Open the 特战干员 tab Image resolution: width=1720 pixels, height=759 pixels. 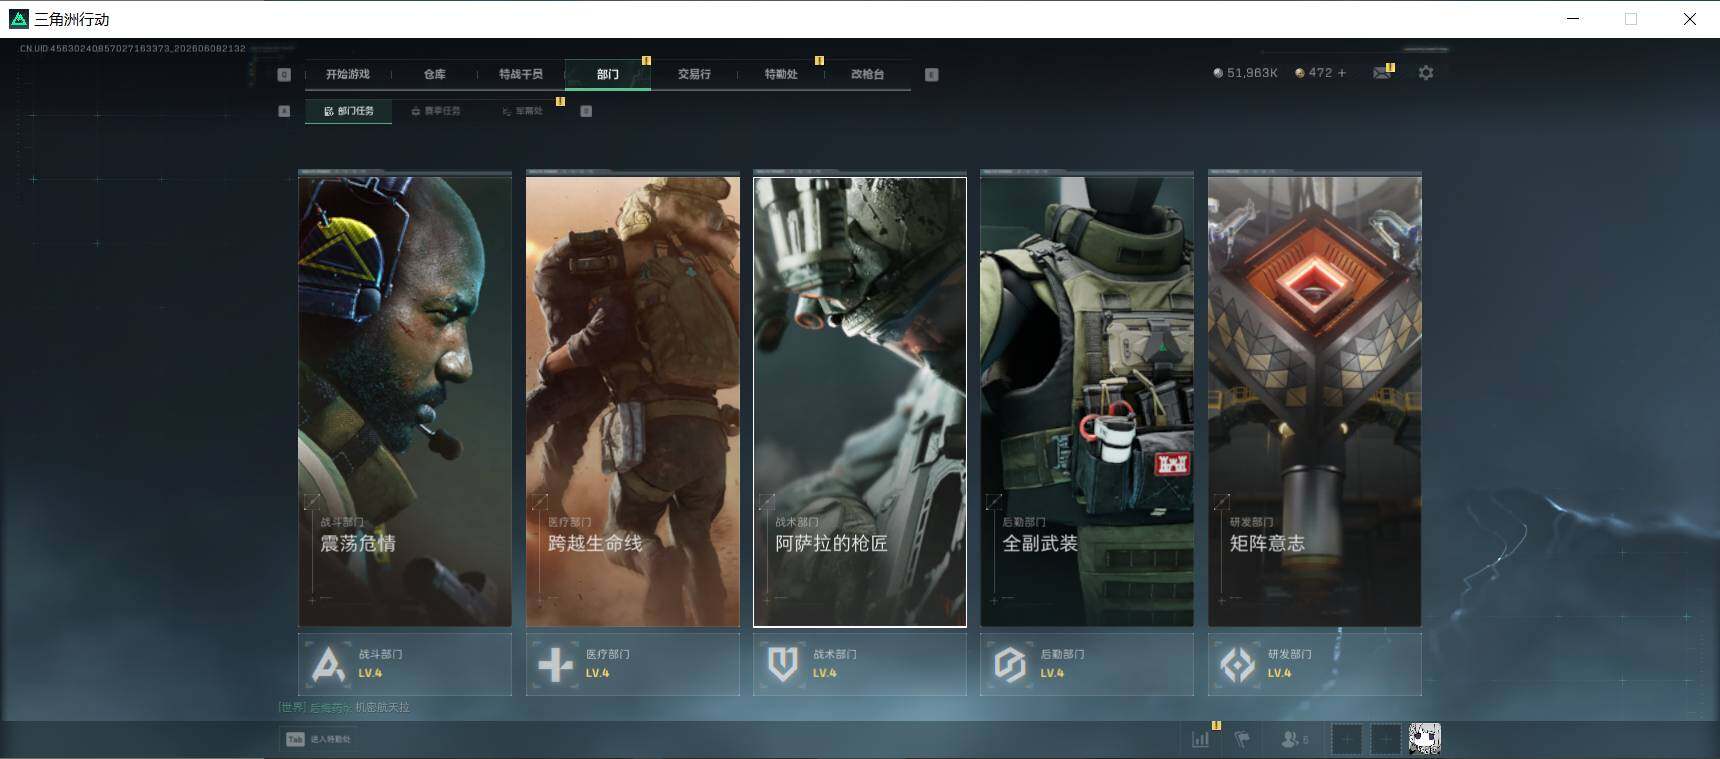[520, 74]
